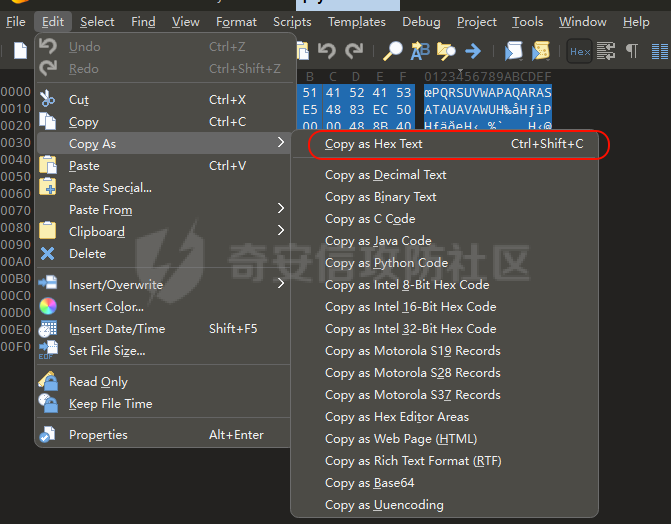Viewport: 671px width, 524px height.
Task: Open Insert Color dialog from menu
Action: tap(106, 307)
